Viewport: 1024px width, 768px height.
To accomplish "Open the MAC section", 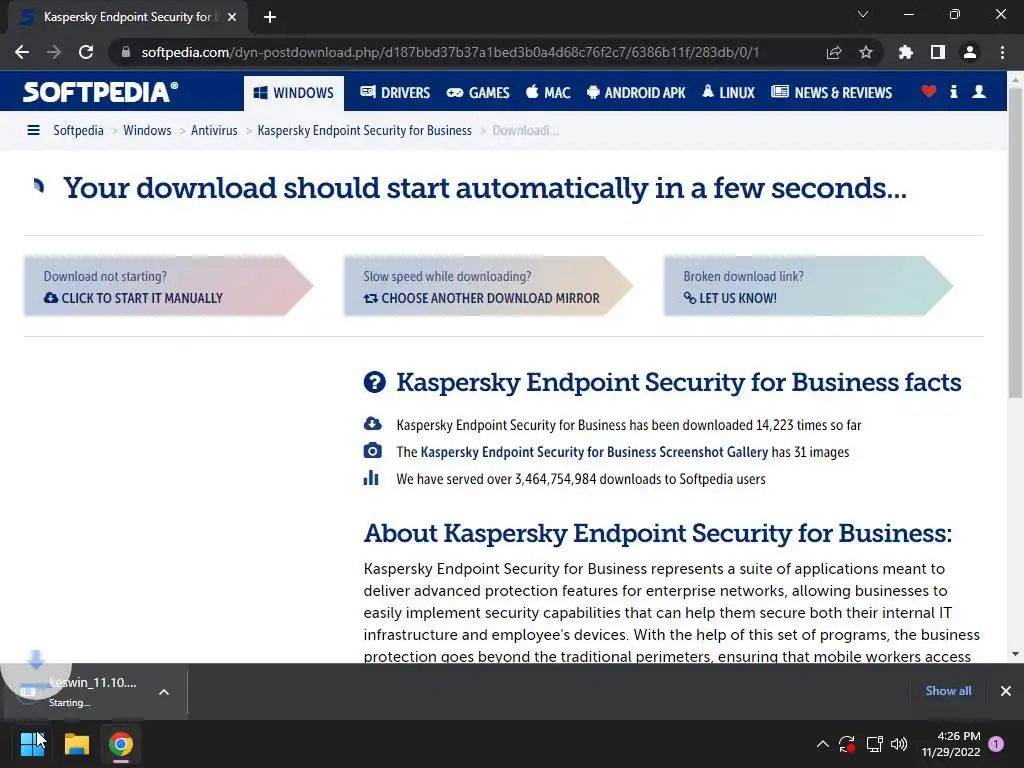I will point(548,93).
